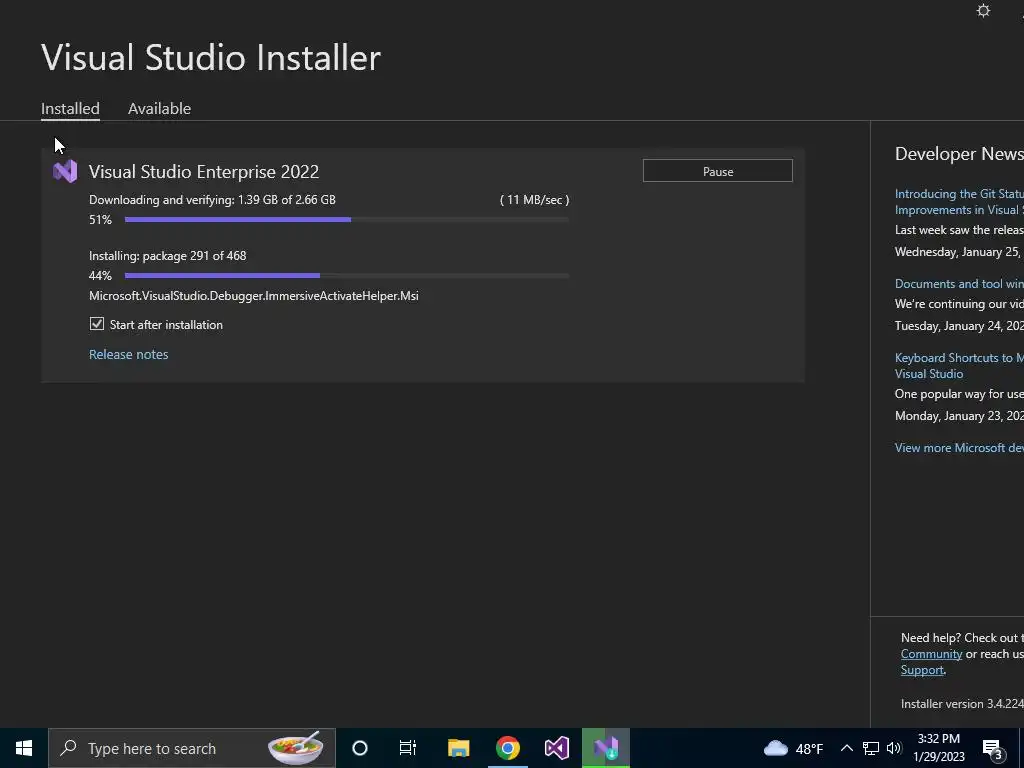Screen dimensions: 1024x768
Task: Switch to the Installed tab
Action: click(x=71, y=108)
